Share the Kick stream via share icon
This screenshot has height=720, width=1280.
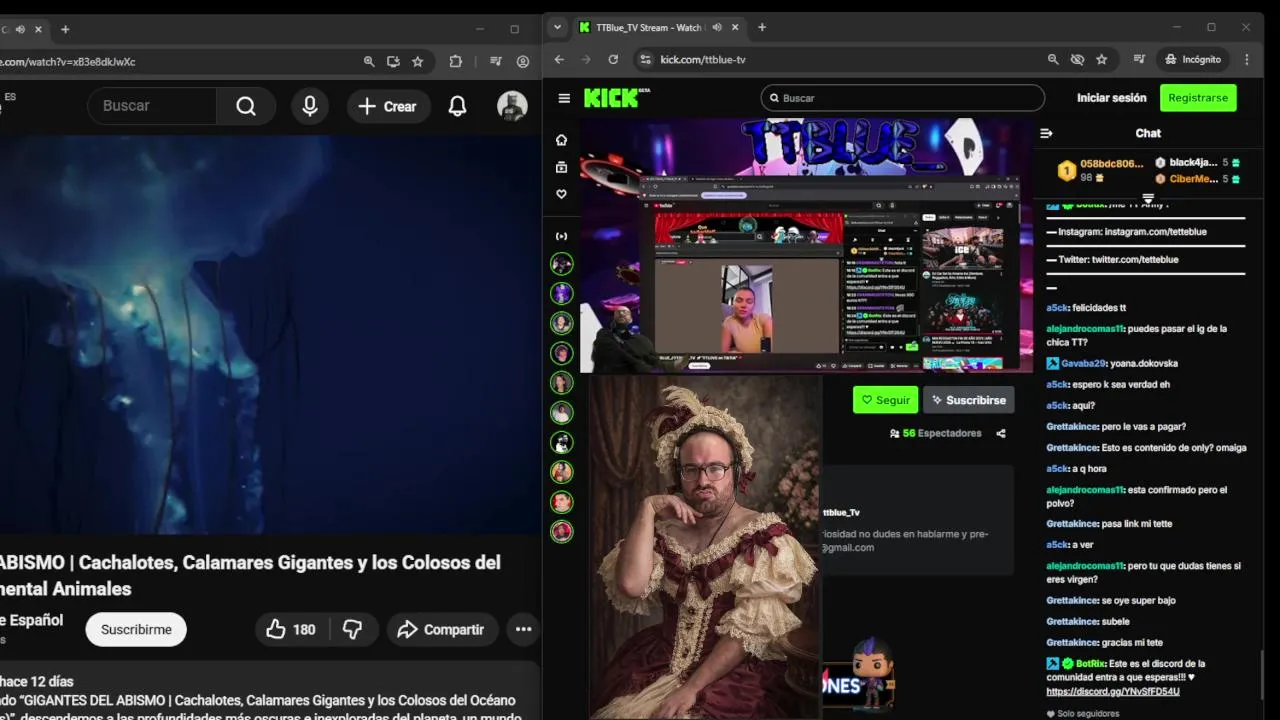[1001, 433]
